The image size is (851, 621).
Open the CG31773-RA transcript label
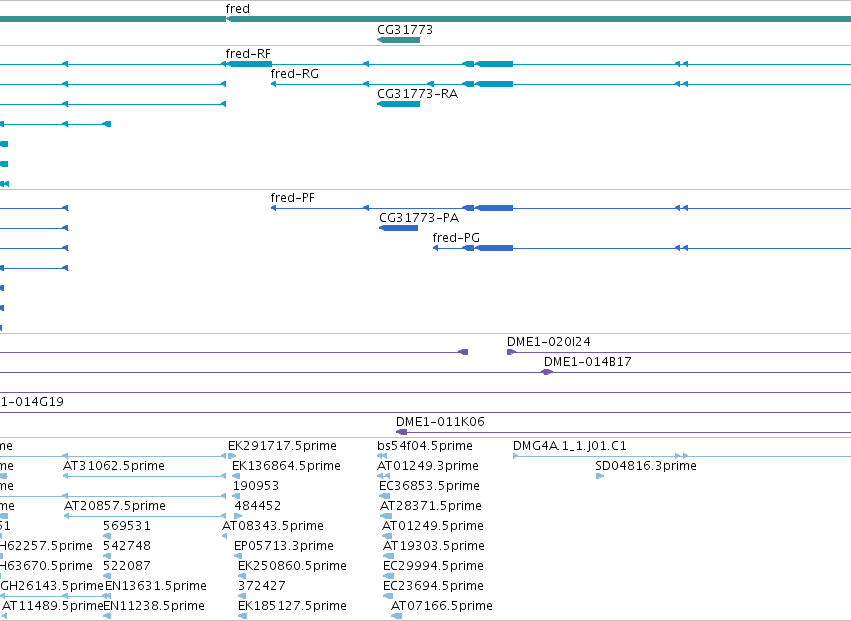417,94
